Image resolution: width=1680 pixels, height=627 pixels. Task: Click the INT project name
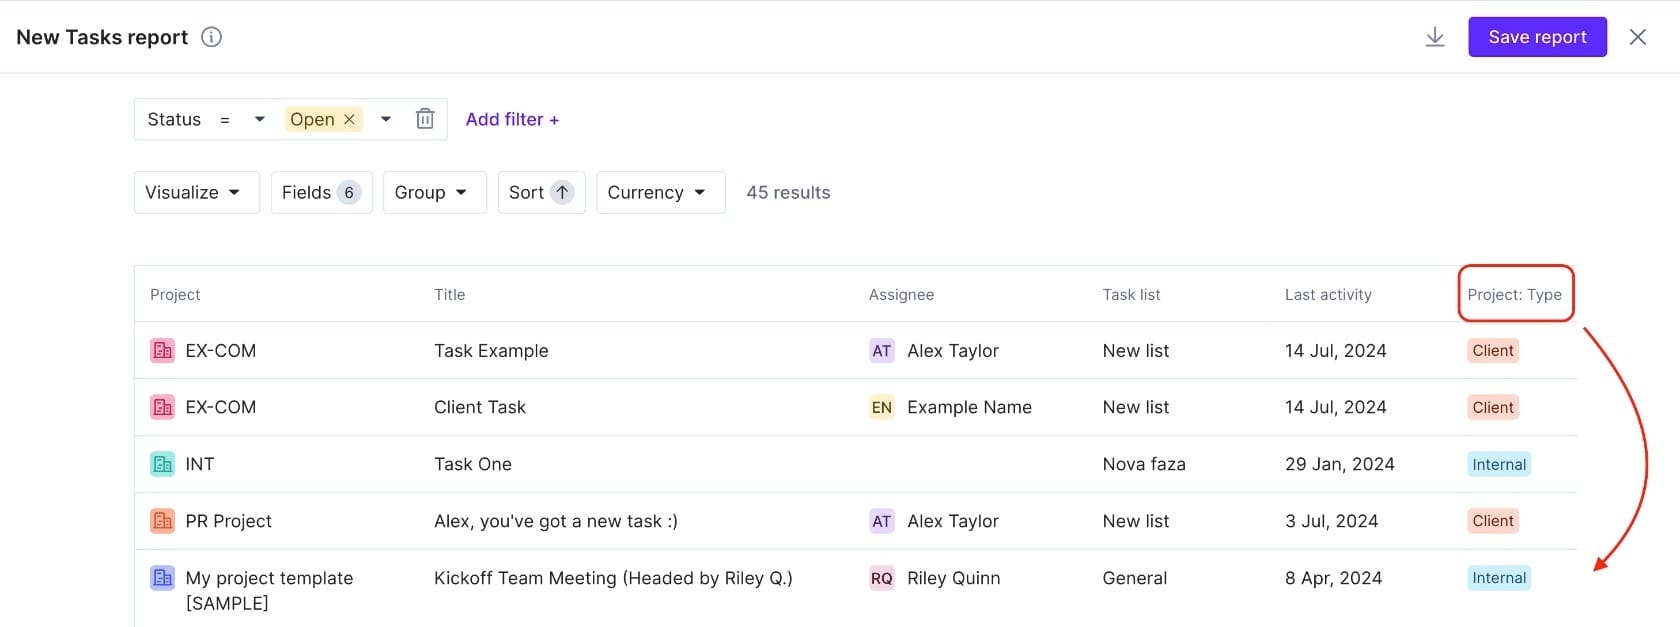(200, 464)
